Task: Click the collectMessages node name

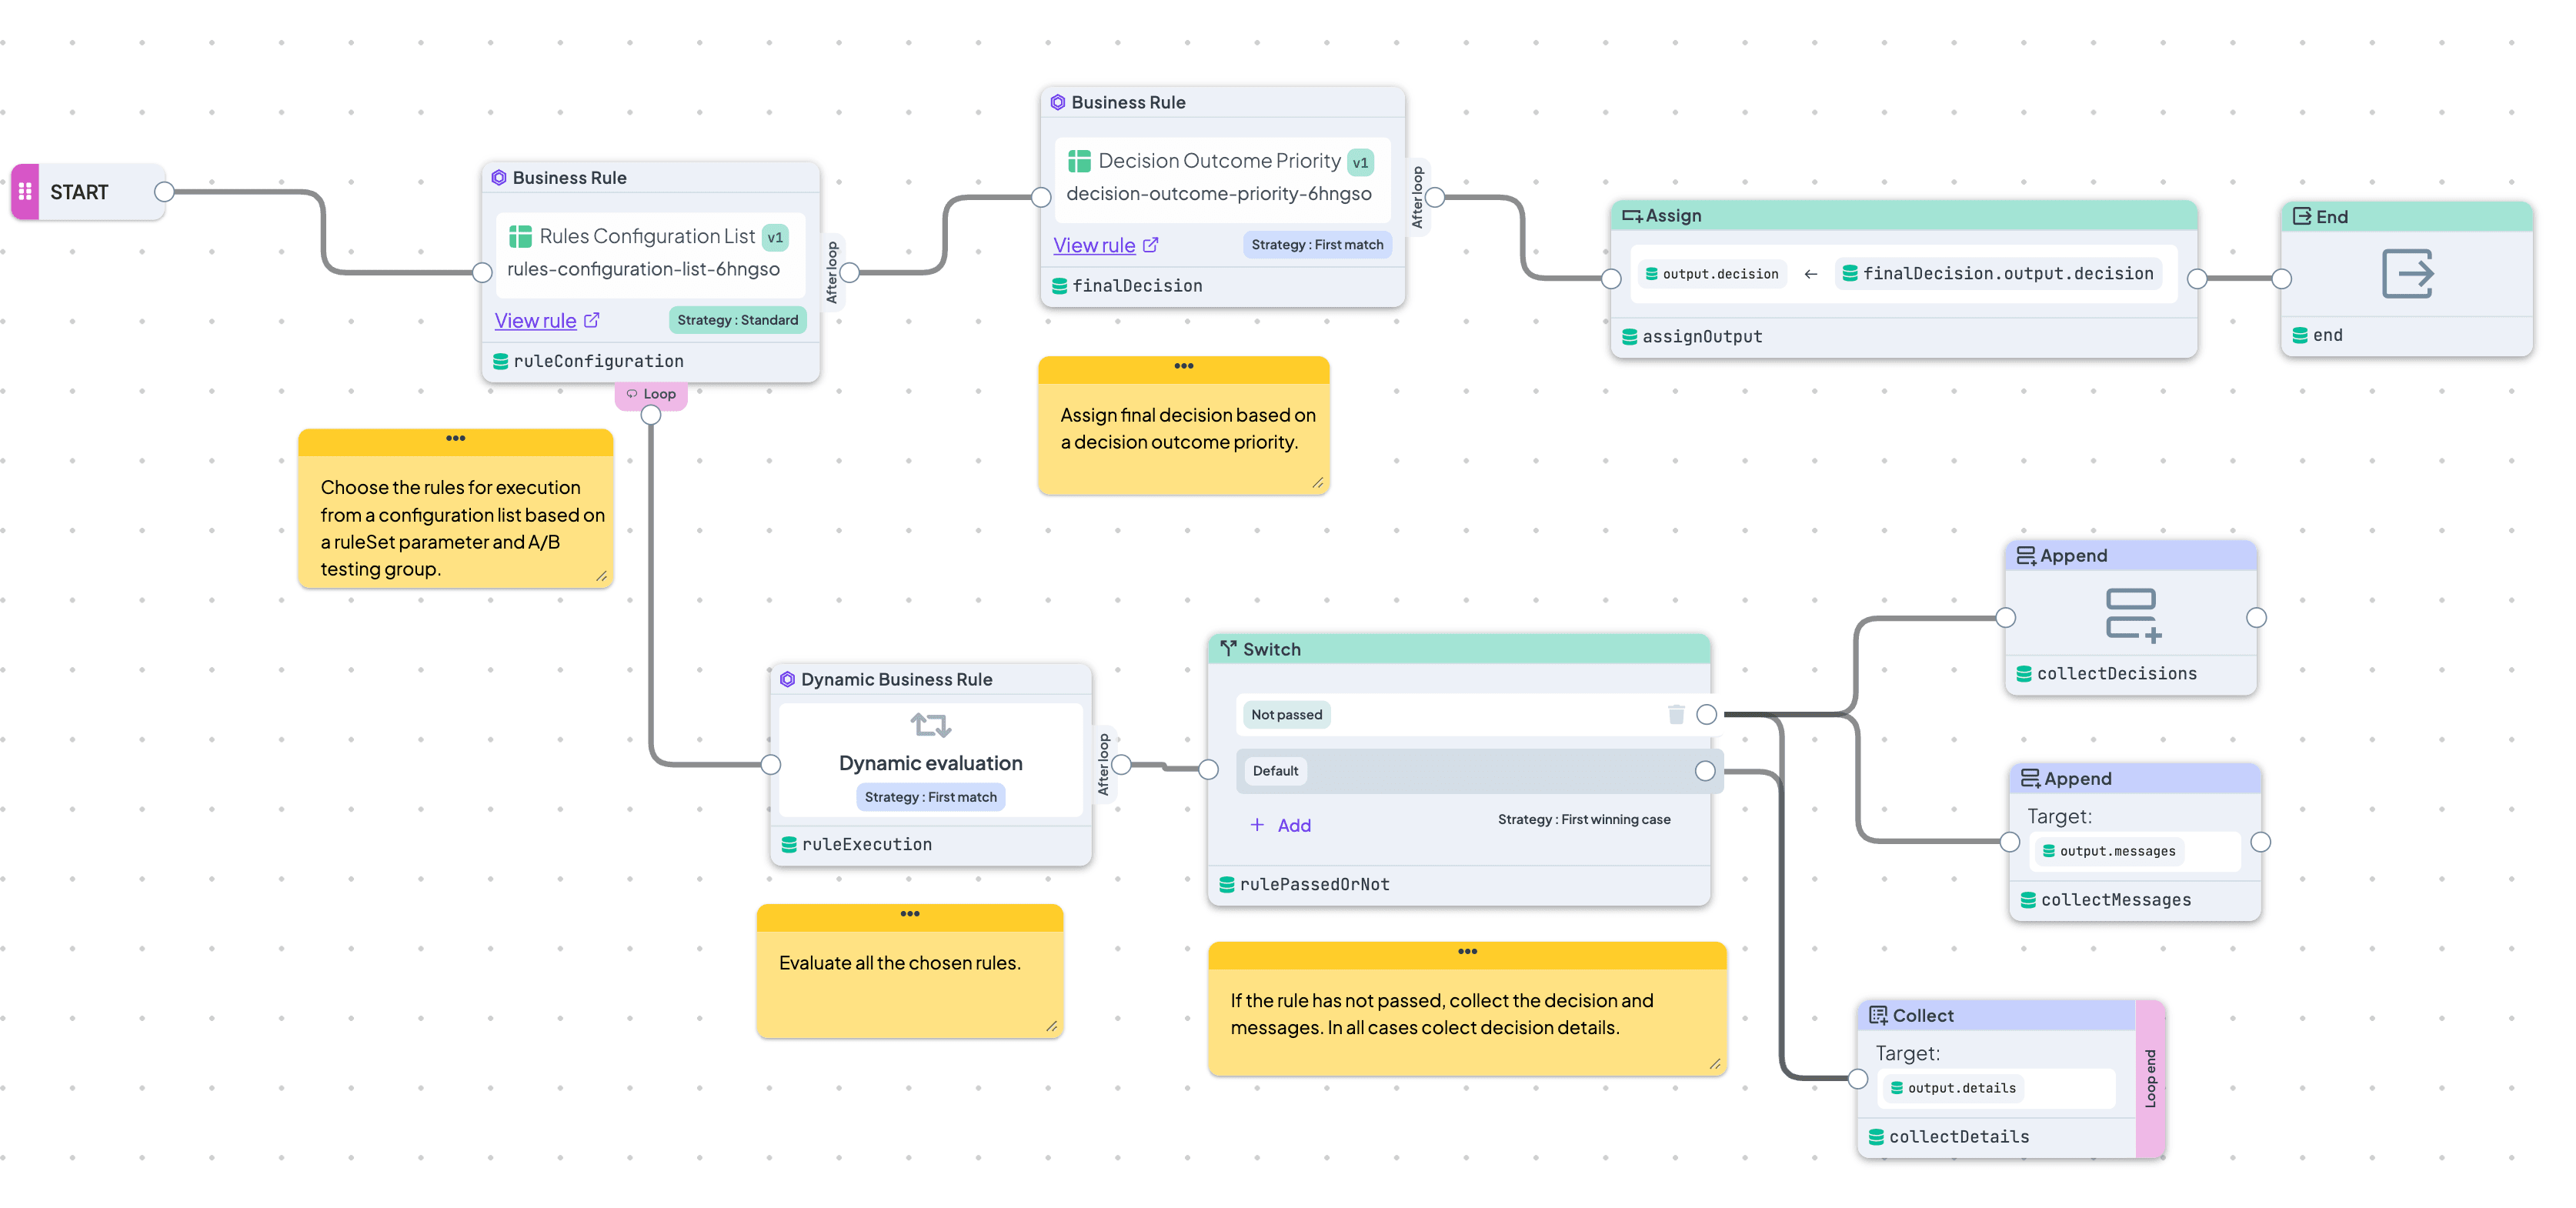Action: pos(2116,900)
